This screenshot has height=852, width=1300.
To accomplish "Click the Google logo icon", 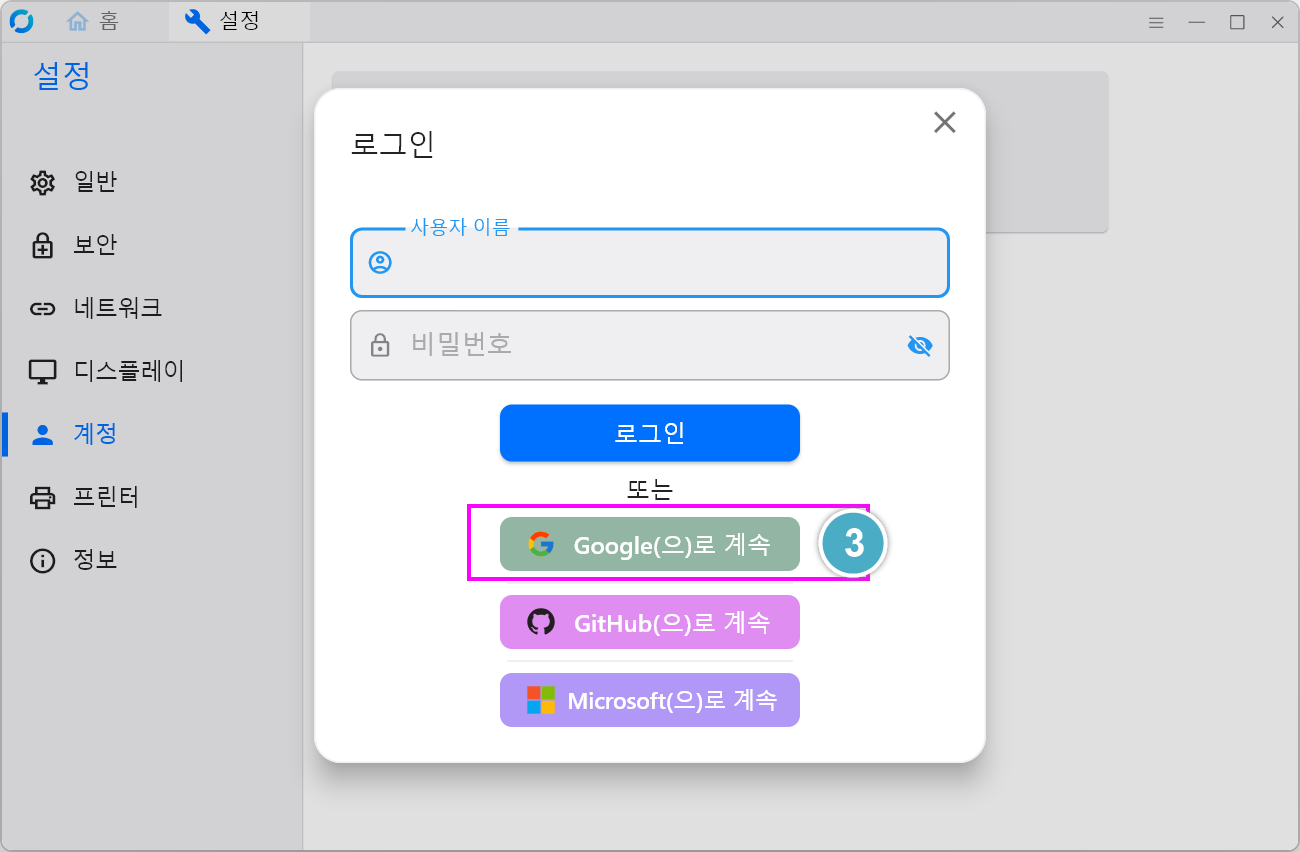I will (541, 544).
